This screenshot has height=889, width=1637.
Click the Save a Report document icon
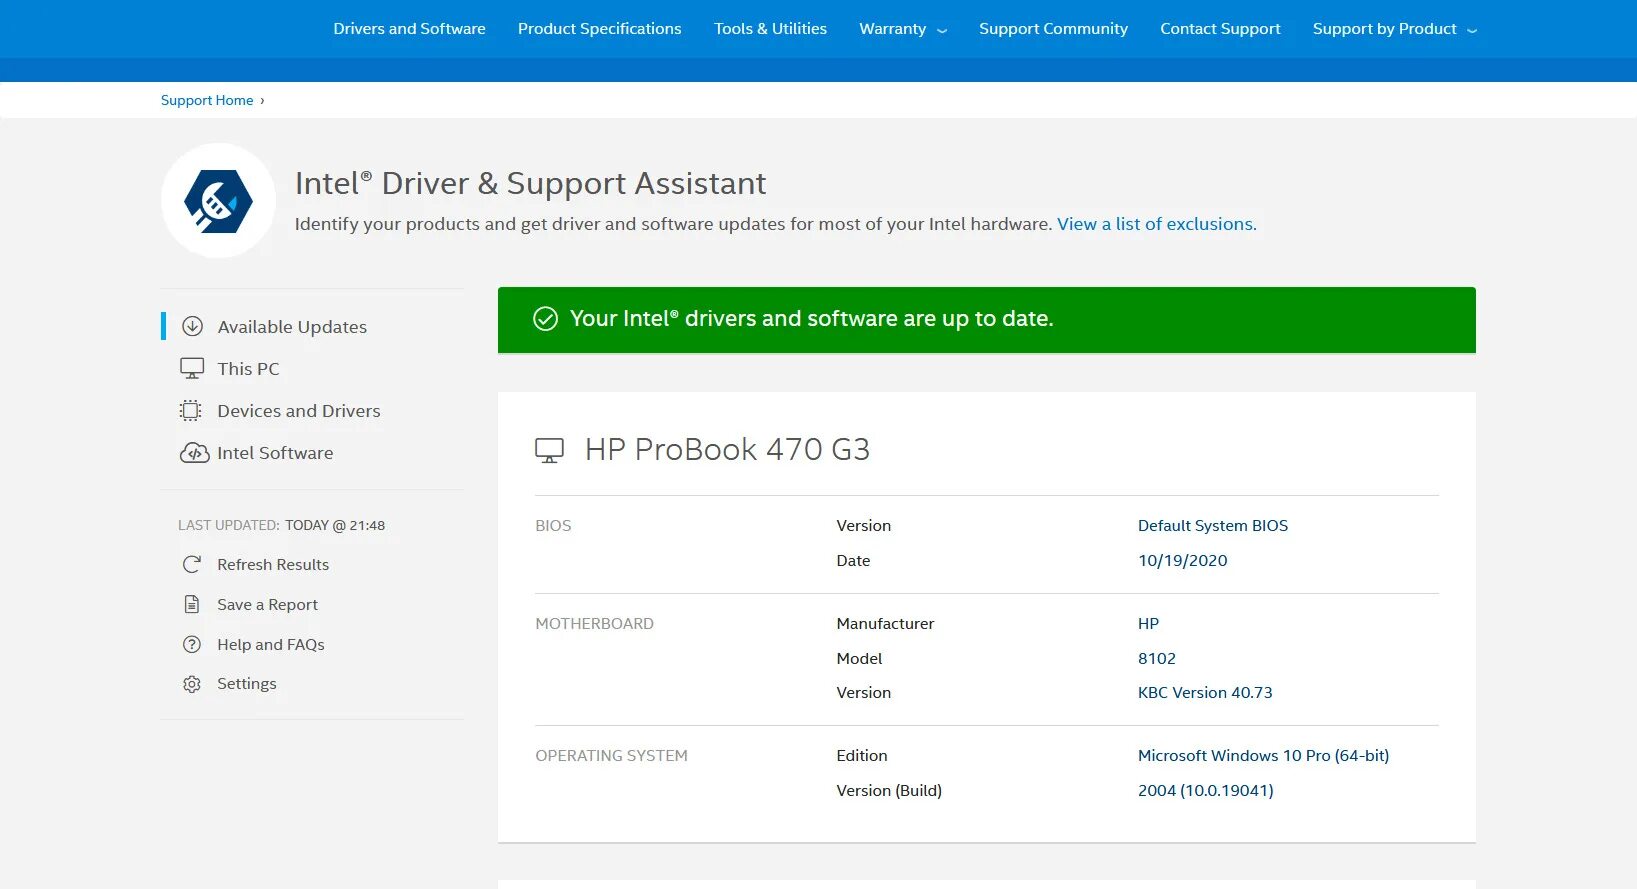click(x=192, y=605)
